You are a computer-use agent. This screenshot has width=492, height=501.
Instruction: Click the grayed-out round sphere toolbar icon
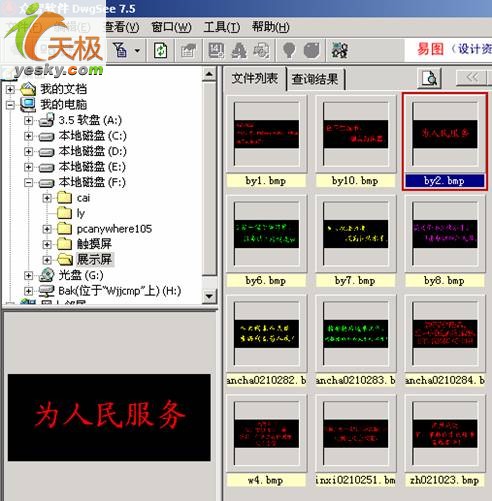point(311,51)
